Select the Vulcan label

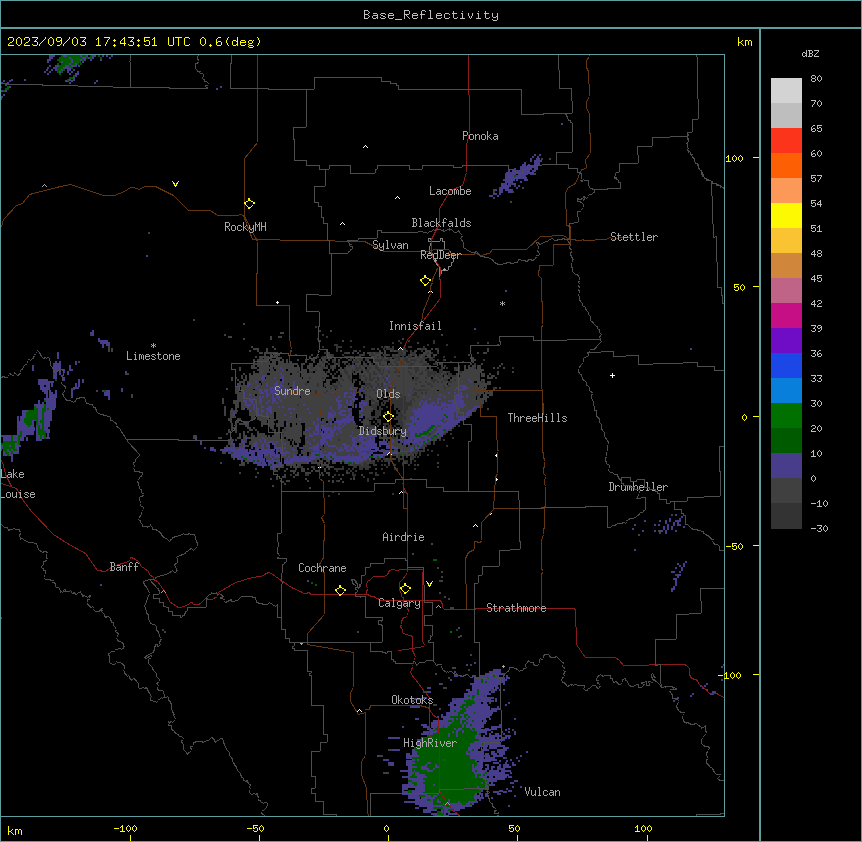point(543,792)
